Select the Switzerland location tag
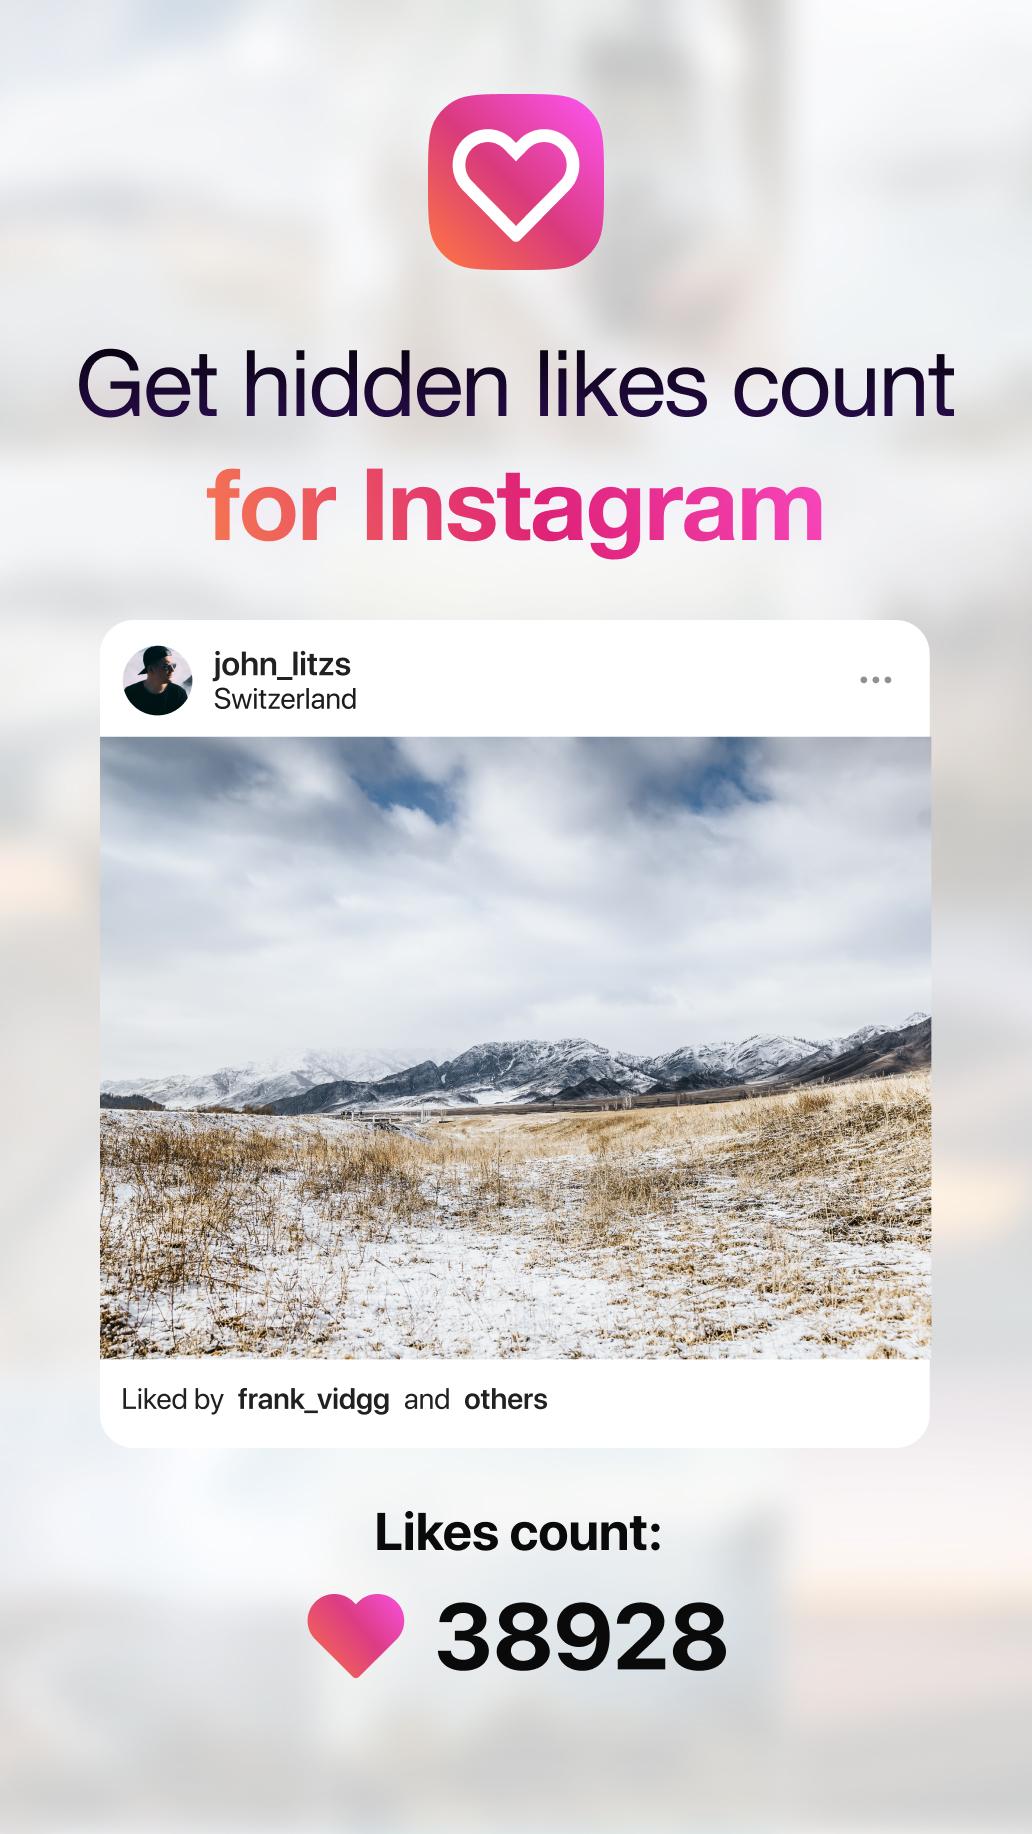Screen dimensions: 1032x1834 [x=285, y=699]
